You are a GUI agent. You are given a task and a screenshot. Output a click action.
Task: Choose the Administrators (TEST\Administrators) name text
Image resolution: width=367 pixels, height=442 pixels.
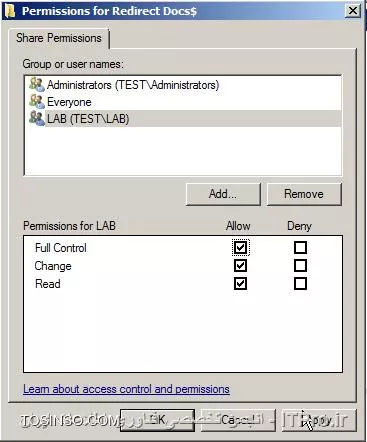133,85
